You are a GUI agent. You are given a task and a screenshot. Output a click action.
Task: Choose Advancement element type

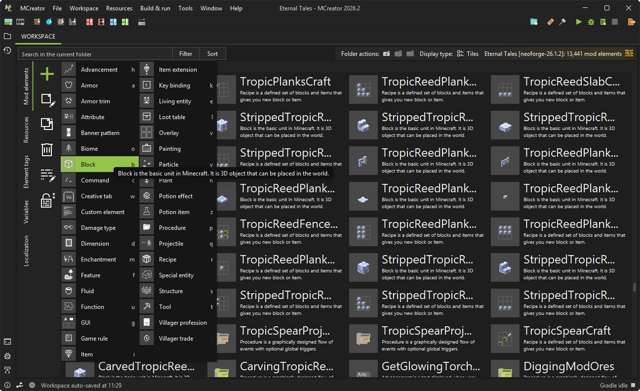[x=100, y=70]
